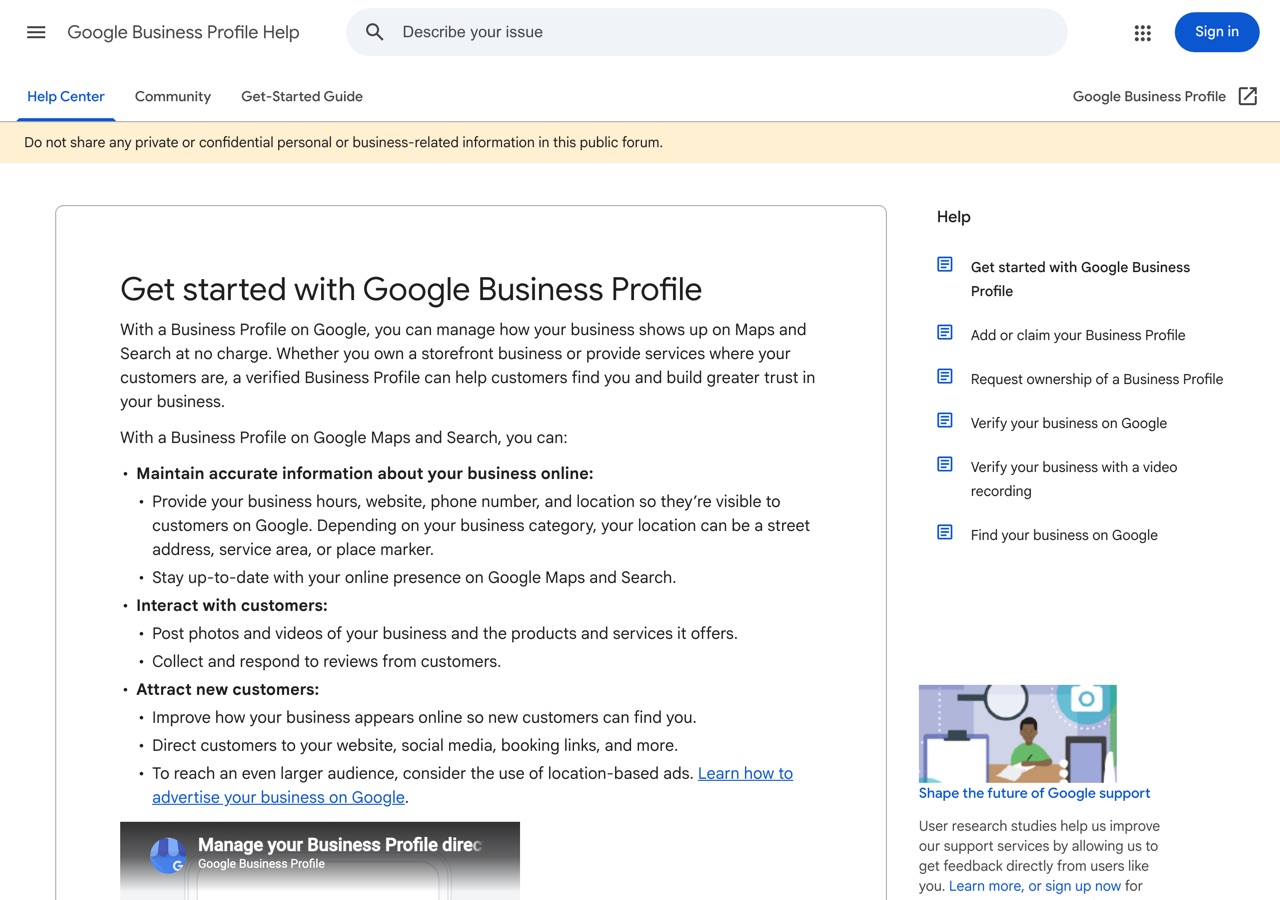Click the Sign in button
1280x900 pixels.
pyautogui.click(x=1217, y=32)
